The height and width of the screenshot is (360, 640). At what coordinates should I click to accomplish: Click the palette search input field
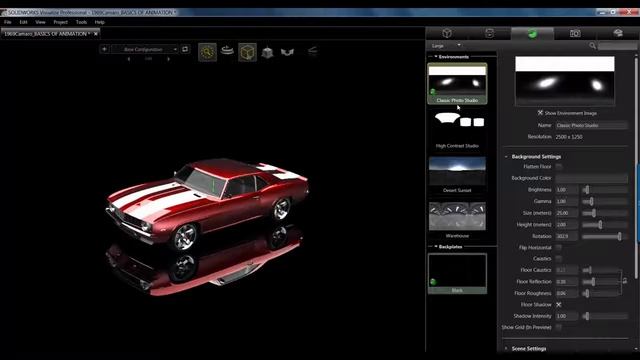click(617, 46)
